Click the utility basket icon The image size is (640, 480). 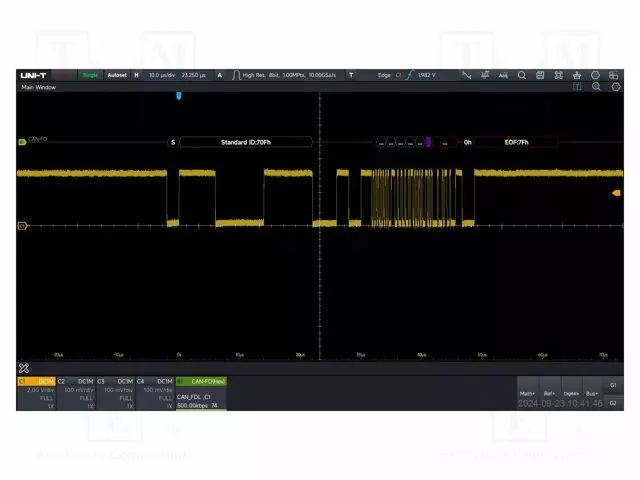pos(577,75)
